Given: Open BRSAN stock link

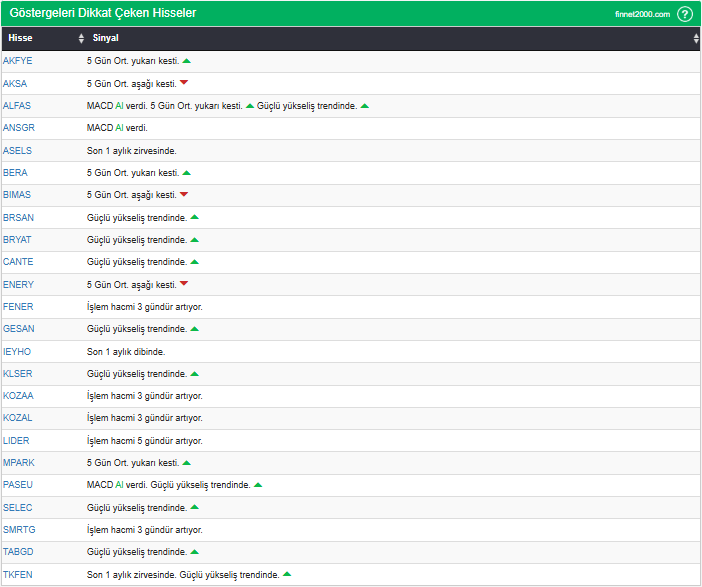Looking at the screenshot, I should coord(18,218).
